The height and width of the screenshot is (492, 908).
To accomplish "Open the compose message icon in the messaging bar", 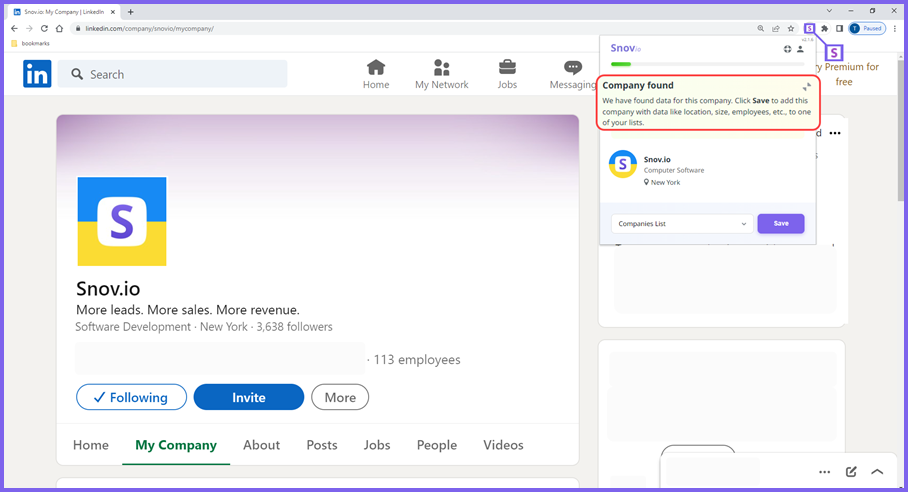I will pyautogui.click(x=851, y=472).
